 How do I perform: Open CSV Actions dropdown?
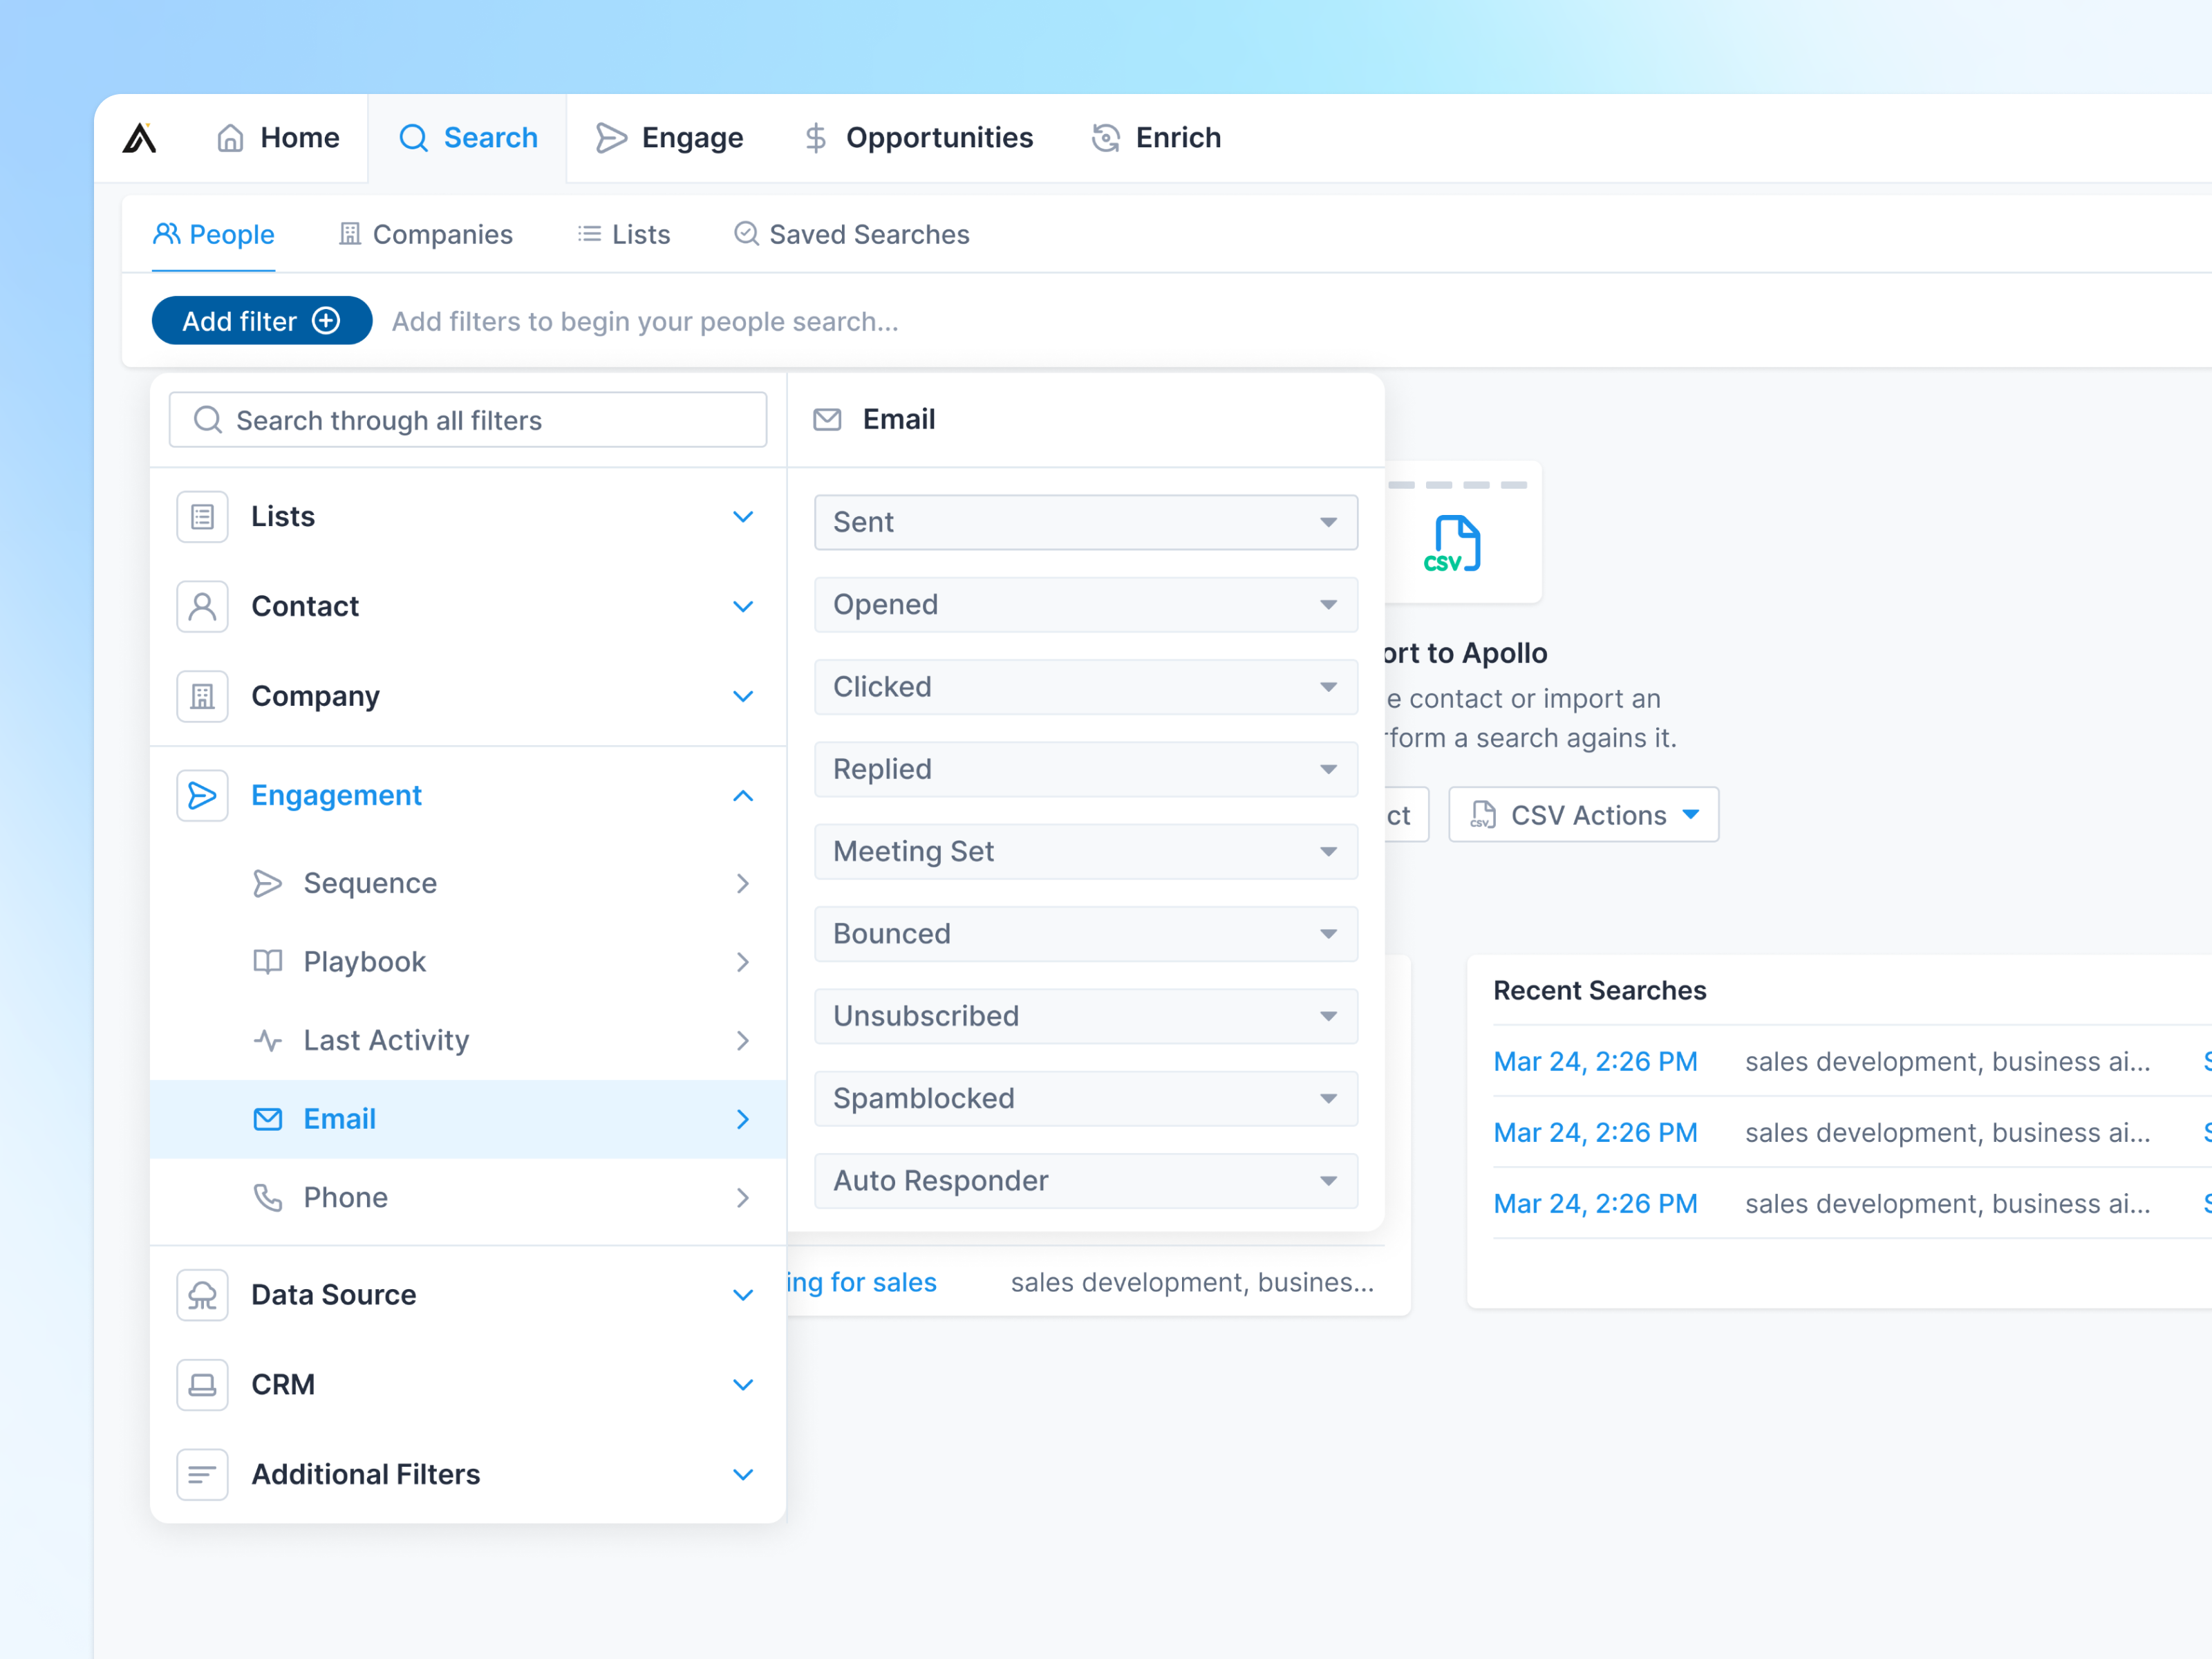coord(1583,814)
